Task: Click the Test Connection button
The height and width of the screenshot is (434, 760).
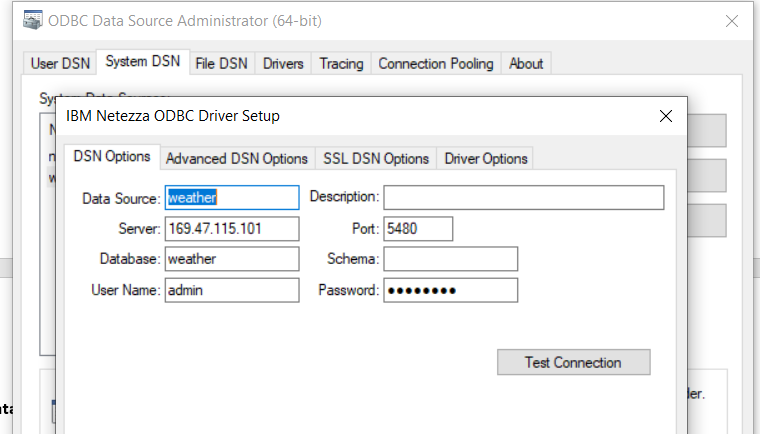Action: (x=573, y=362)
